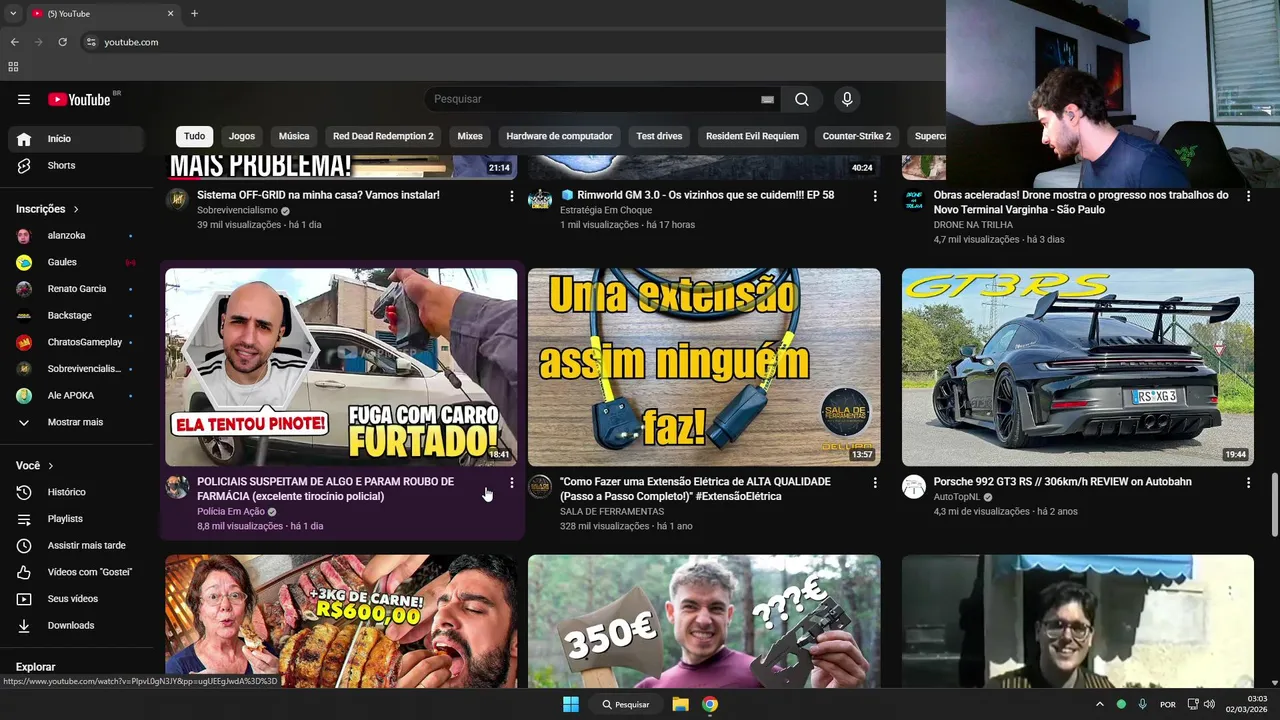Open Gaules subscription channel
This screenshot has height=720, width=1280.
pyautogui.click(x=76, y=262)
